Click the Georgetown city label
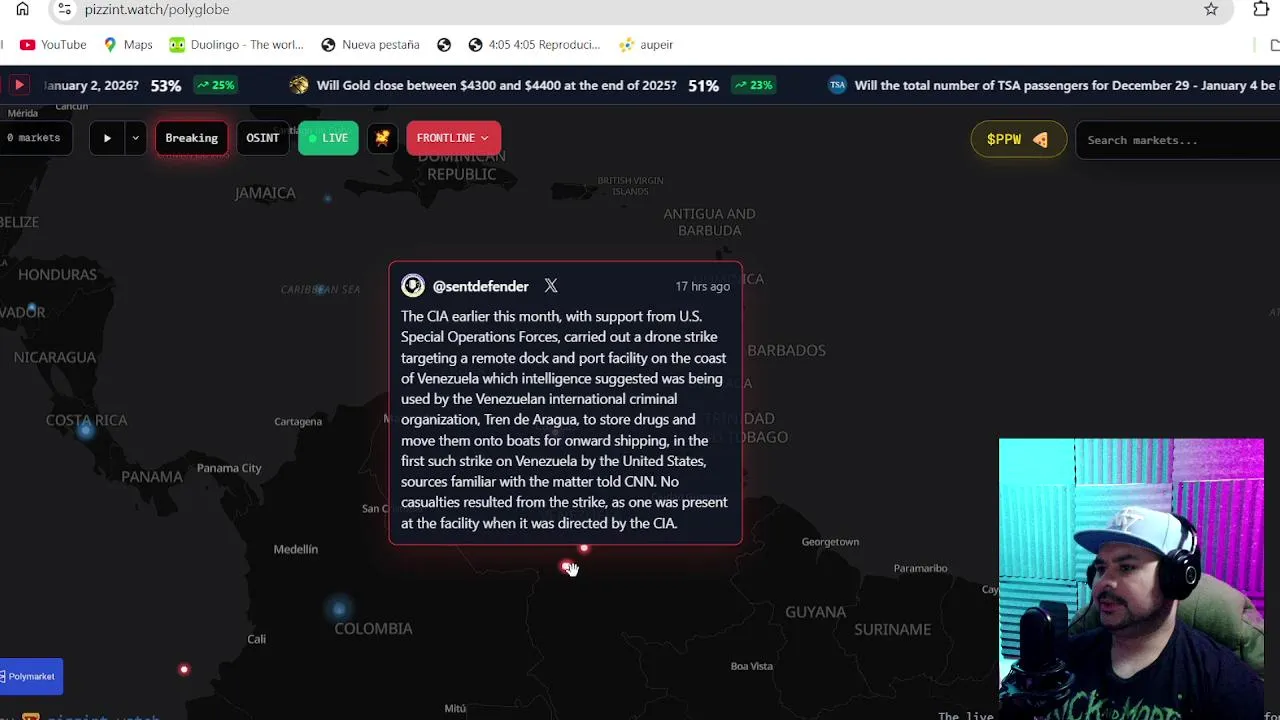 click(x=830, y=542)
